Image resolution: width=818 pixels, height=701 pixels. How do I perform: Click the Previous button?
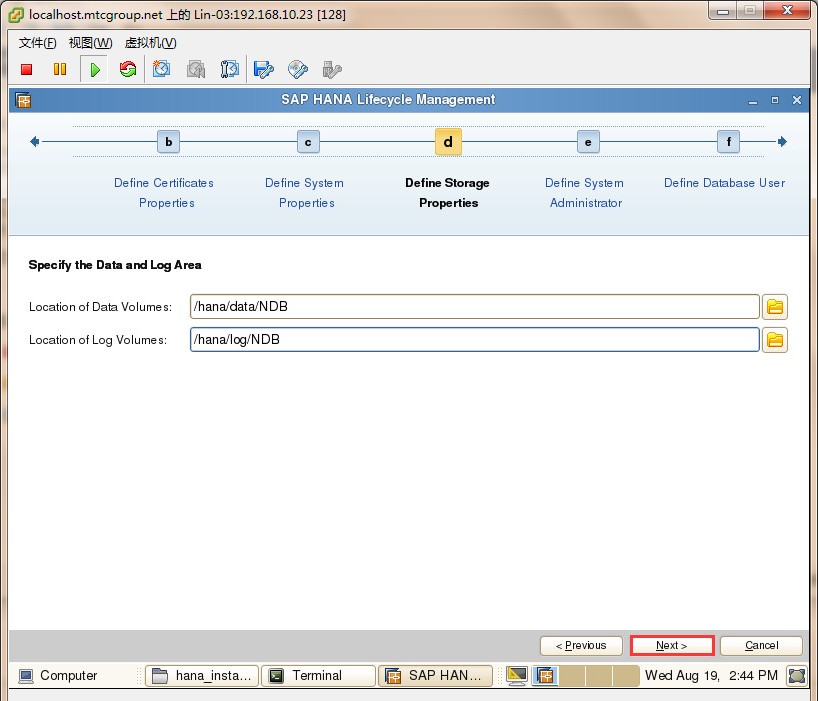[x=581, y=646]
